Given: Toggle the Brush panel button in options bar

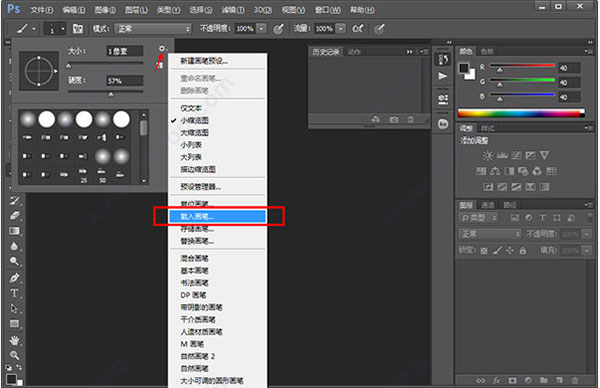Looking at the screenshot, I should coord(78,29).
